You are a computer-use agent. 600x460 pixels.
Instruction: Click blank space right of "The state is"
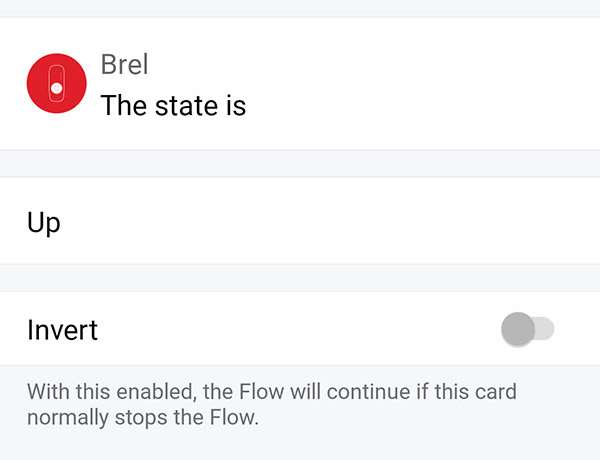(x=420, y=105)
